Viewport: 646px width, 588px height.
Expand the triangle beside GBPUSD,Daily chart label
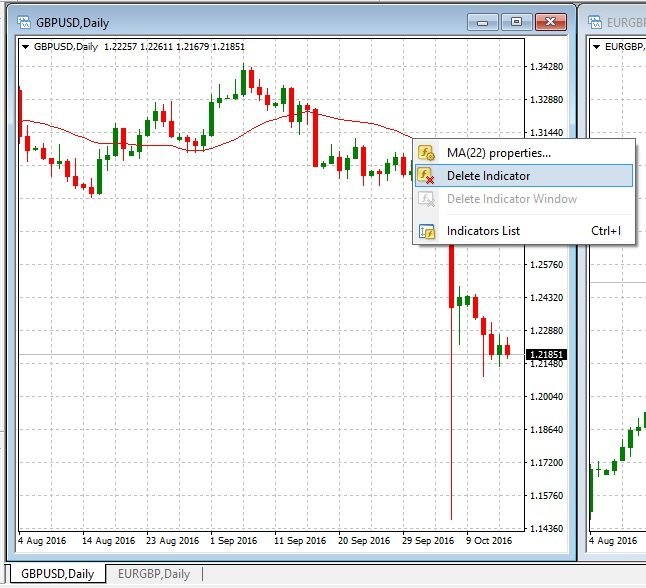tap(26, 46)
